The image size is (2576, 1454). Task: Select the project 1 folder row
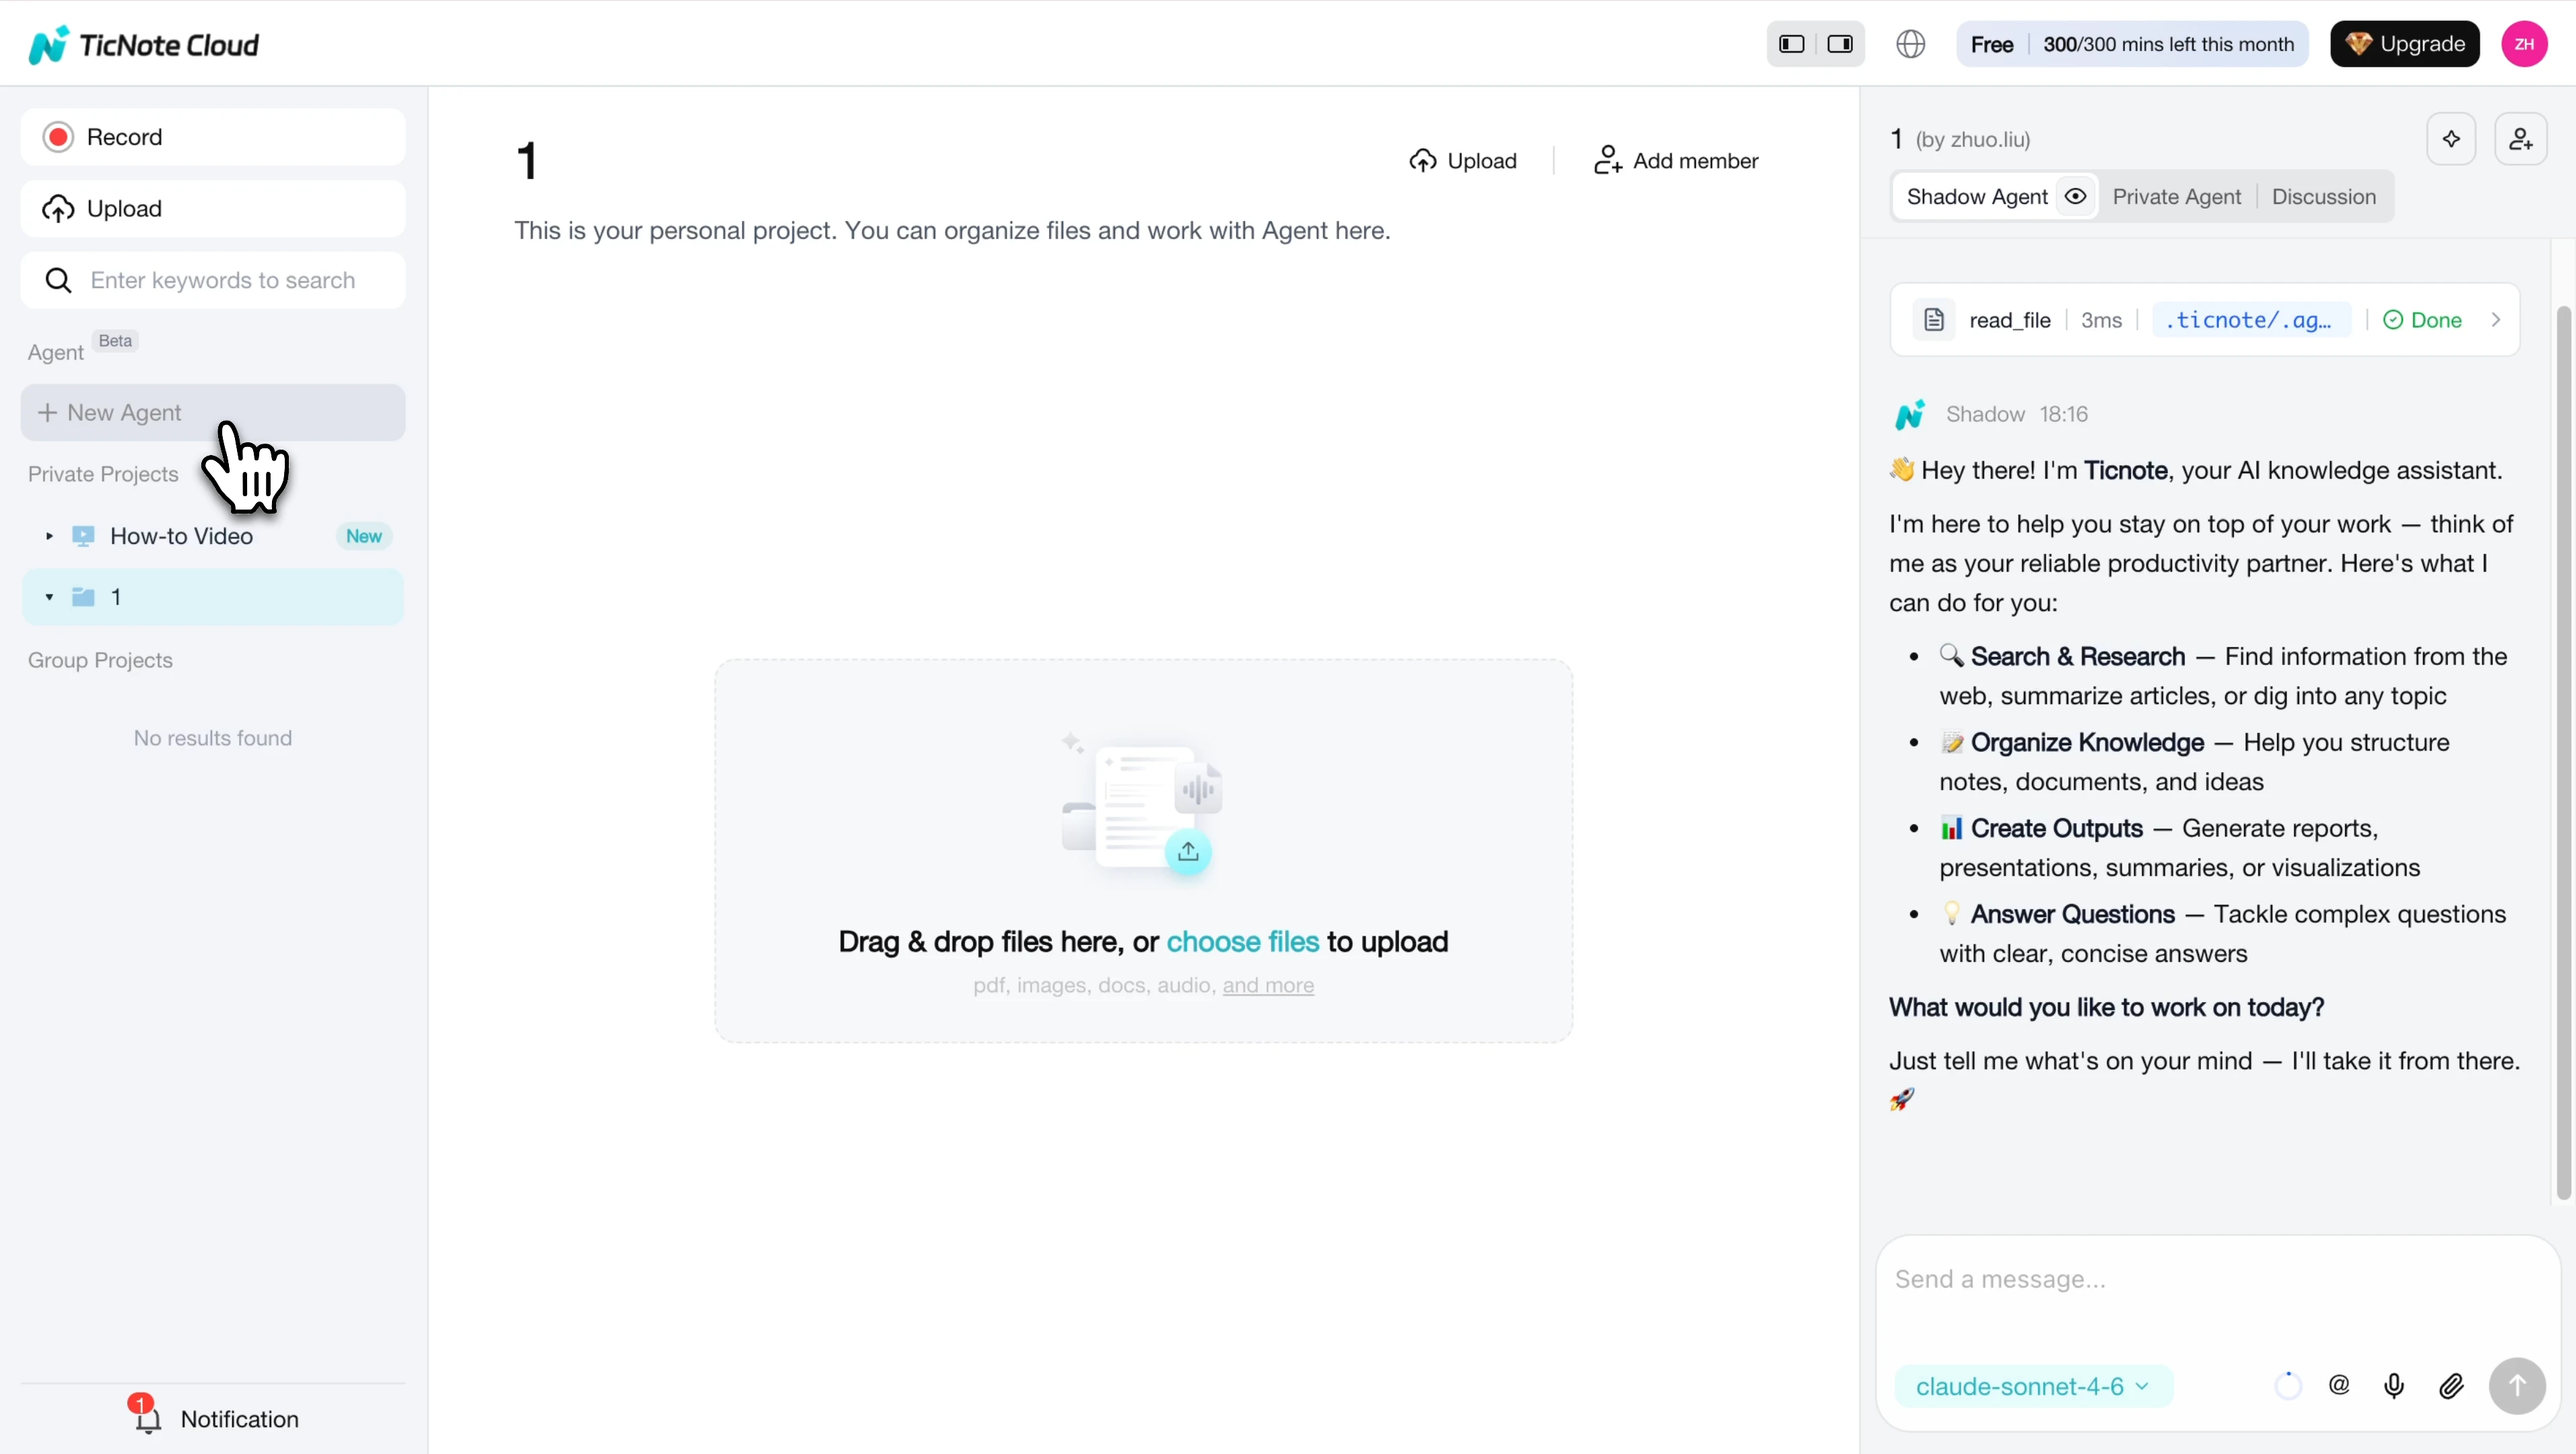(x=213, y=597)
